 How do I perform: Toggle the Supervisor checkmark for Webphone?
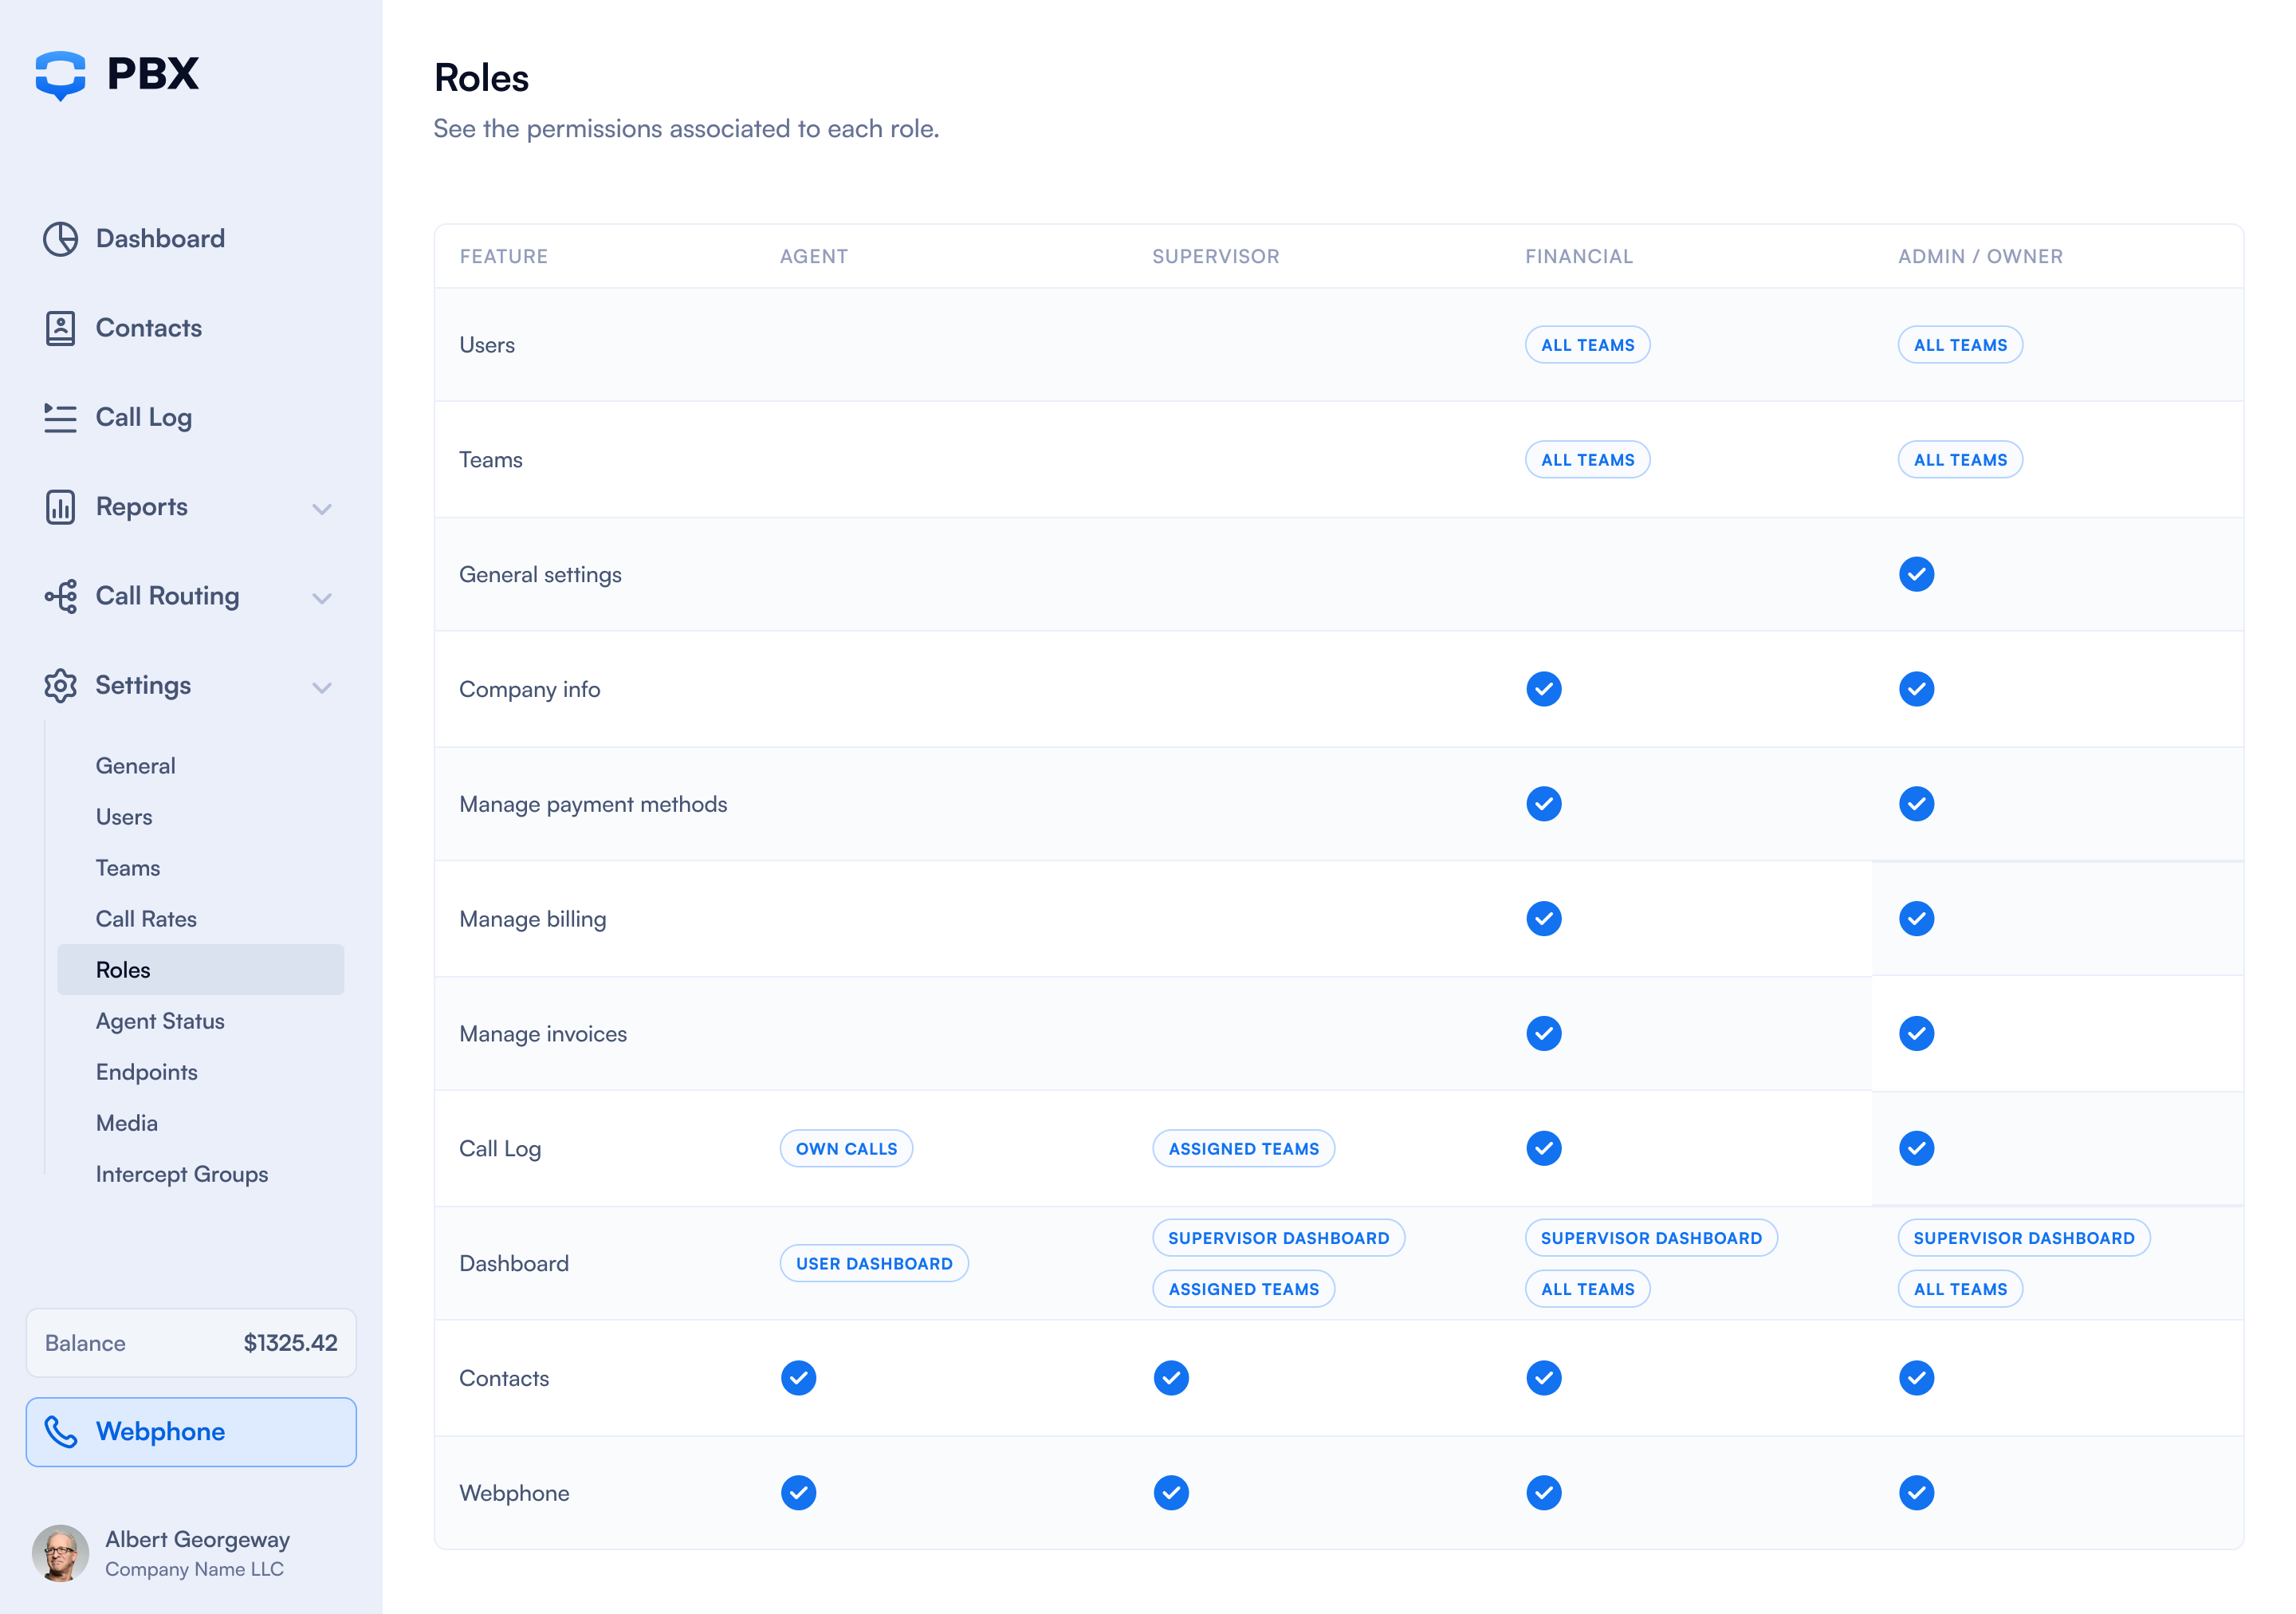[1171, 1493]
